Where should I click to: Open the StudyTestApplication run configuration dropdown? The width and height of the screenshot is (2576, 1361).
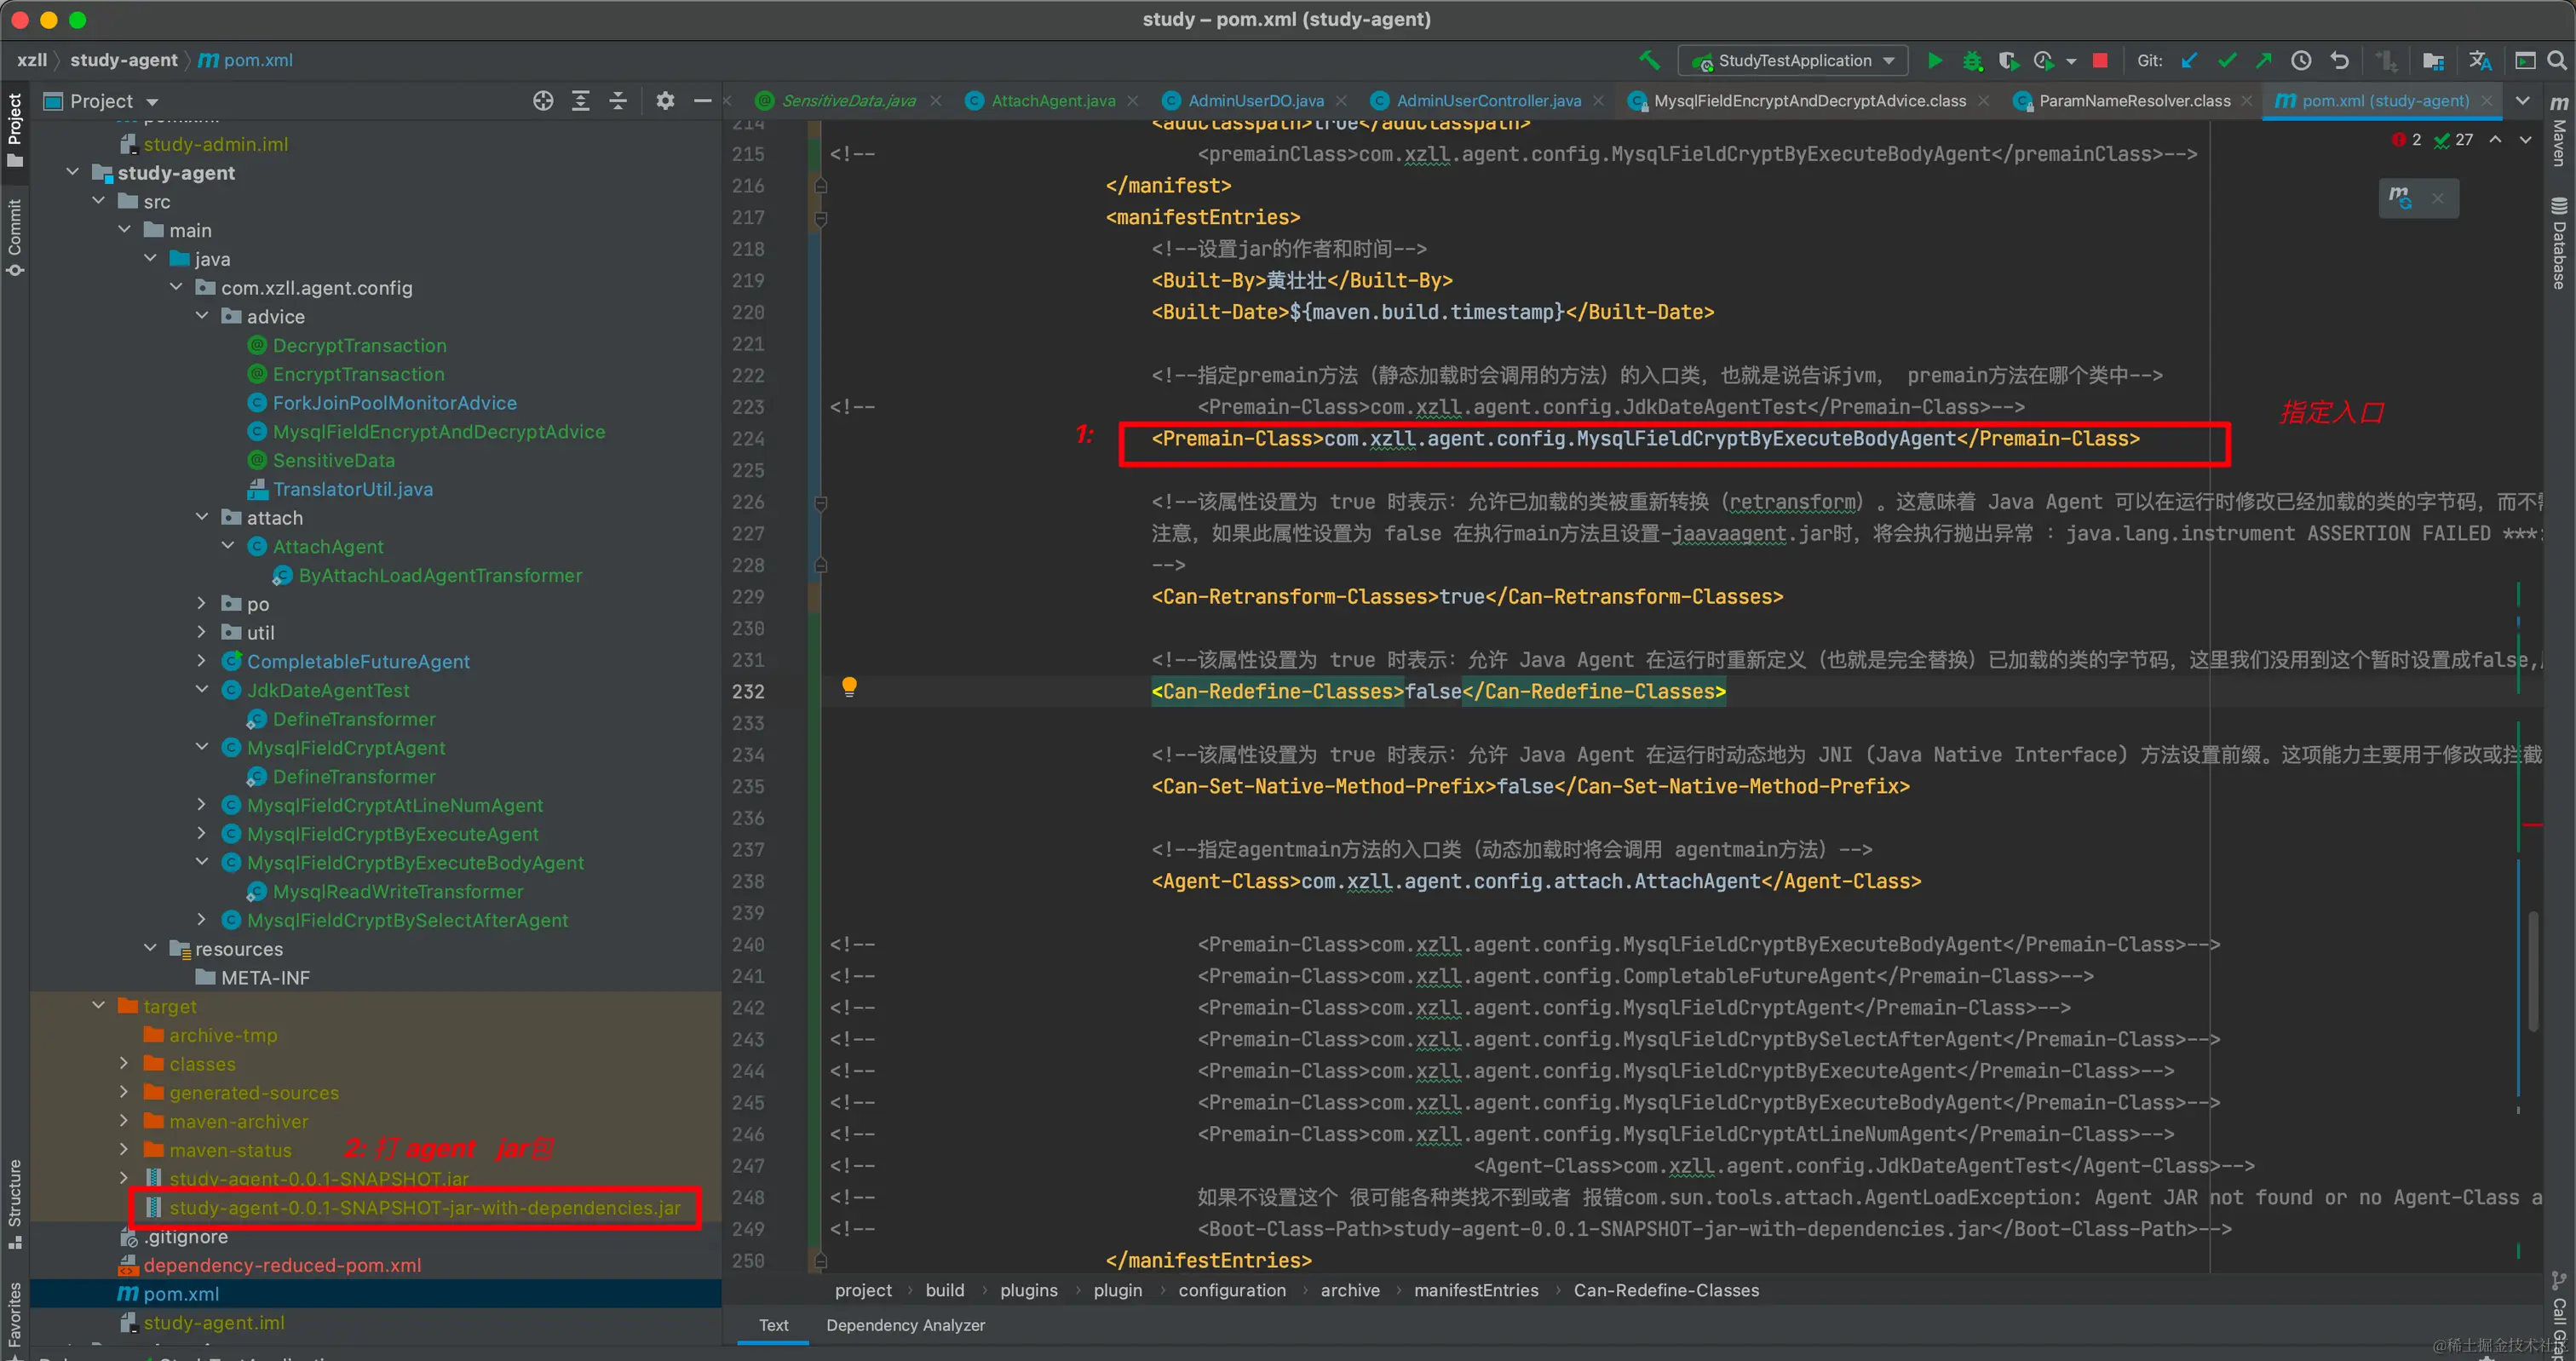pyautogui.click(x=1793, y=61)
